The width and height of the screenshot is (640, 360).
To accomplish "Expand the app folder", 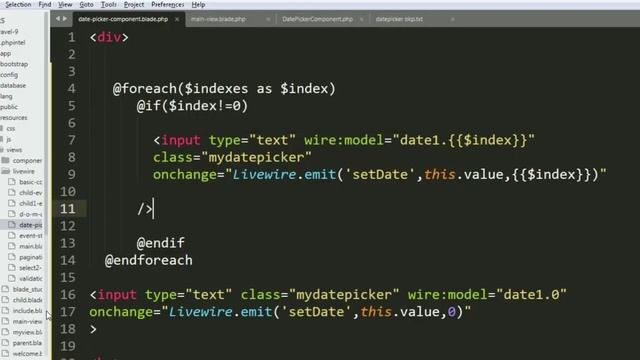I will pyautogui.click(x=6, y=53).
